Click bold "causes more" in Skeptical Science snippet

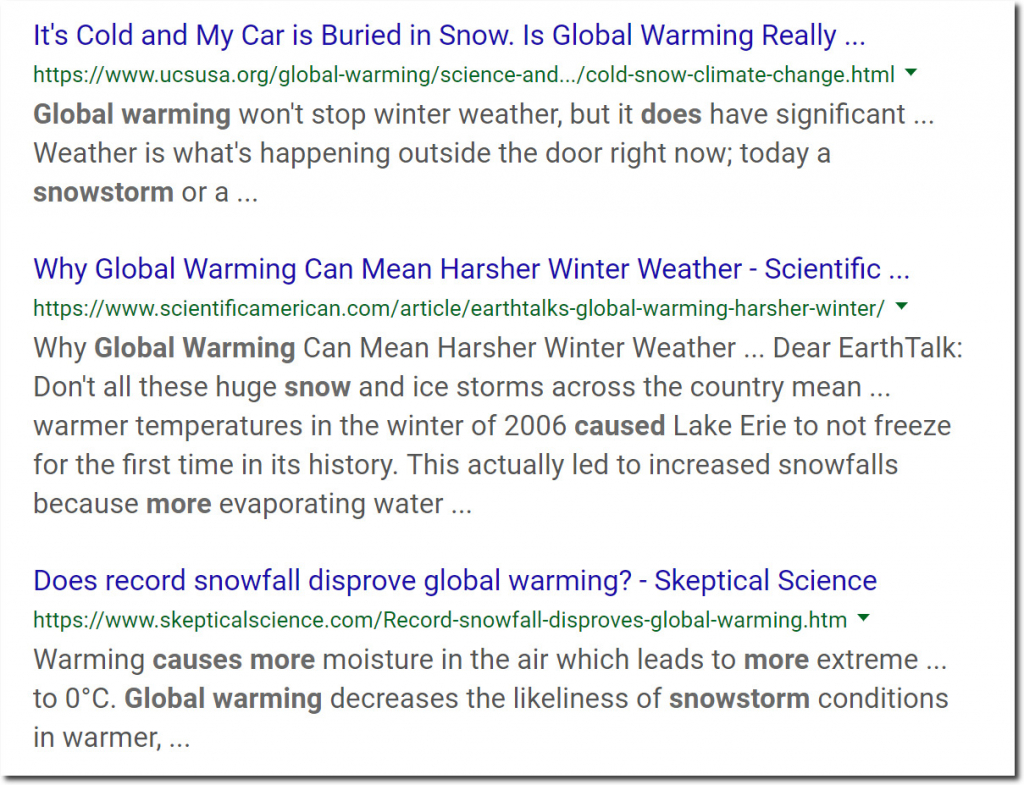point(234,660)
